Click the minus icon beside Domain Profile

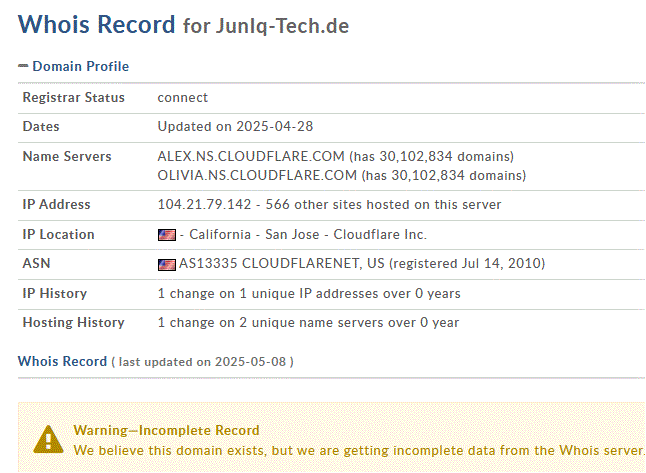pyautogui.click(x=23, y=66)
